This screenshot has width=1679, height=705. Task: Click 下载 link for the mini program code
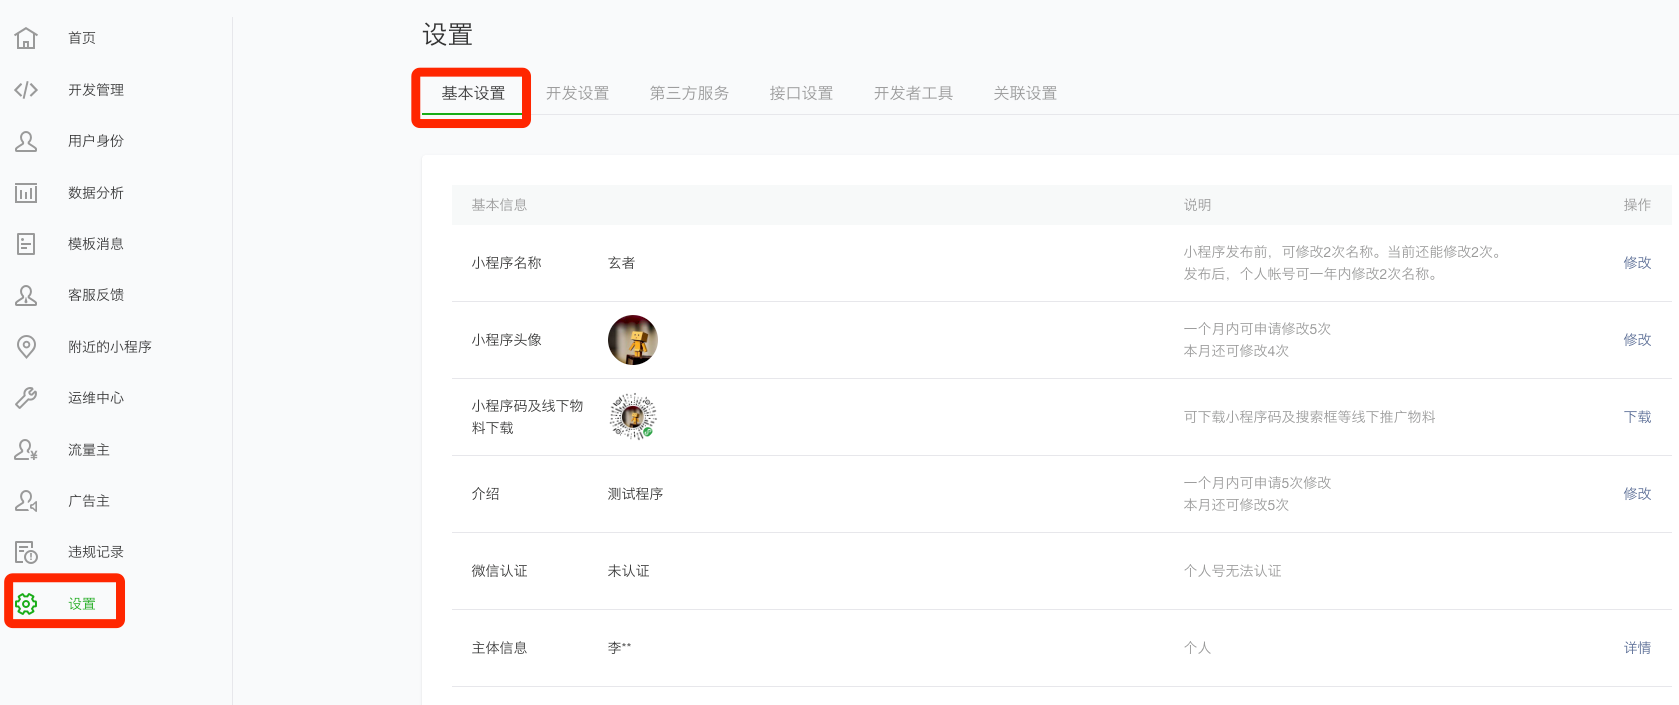tap(1637, 417)
